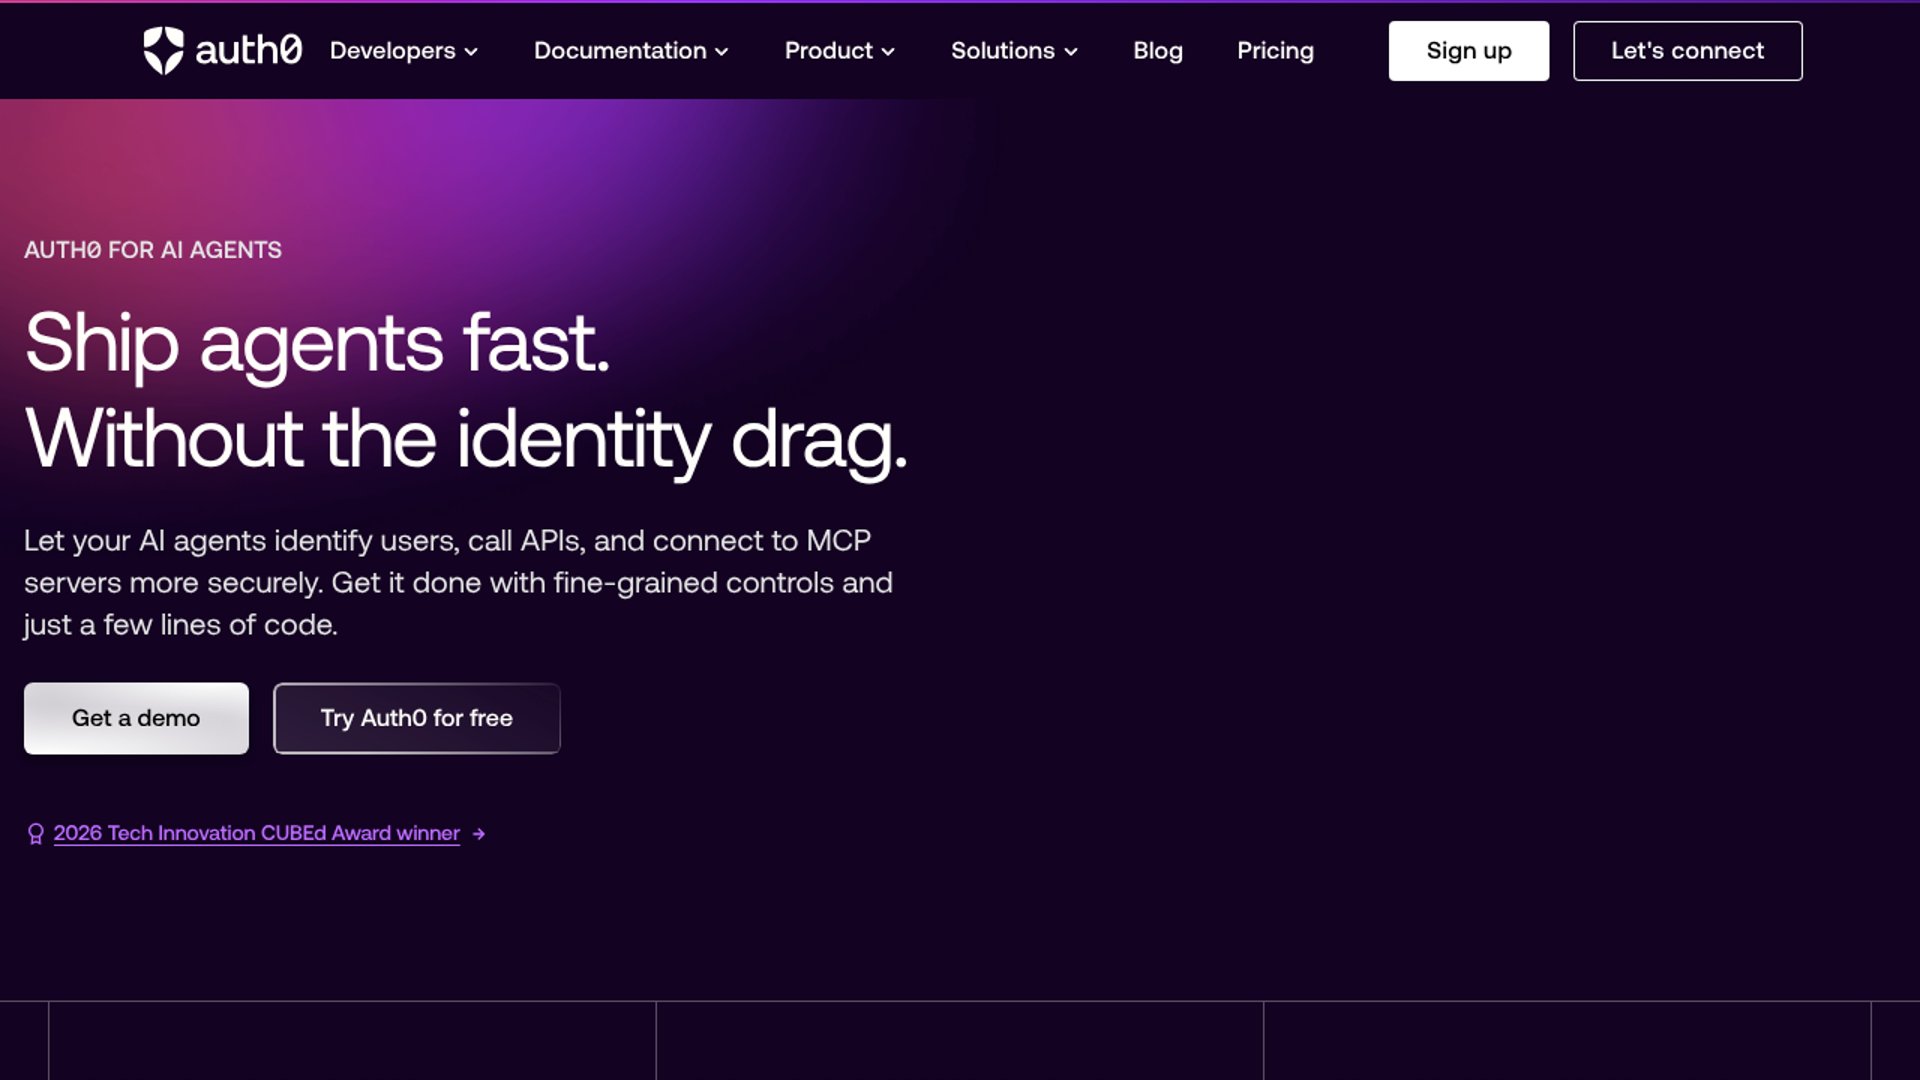Expand the Developers dropdown menu
This screenshot has width=1920, height=1080.
404,51
